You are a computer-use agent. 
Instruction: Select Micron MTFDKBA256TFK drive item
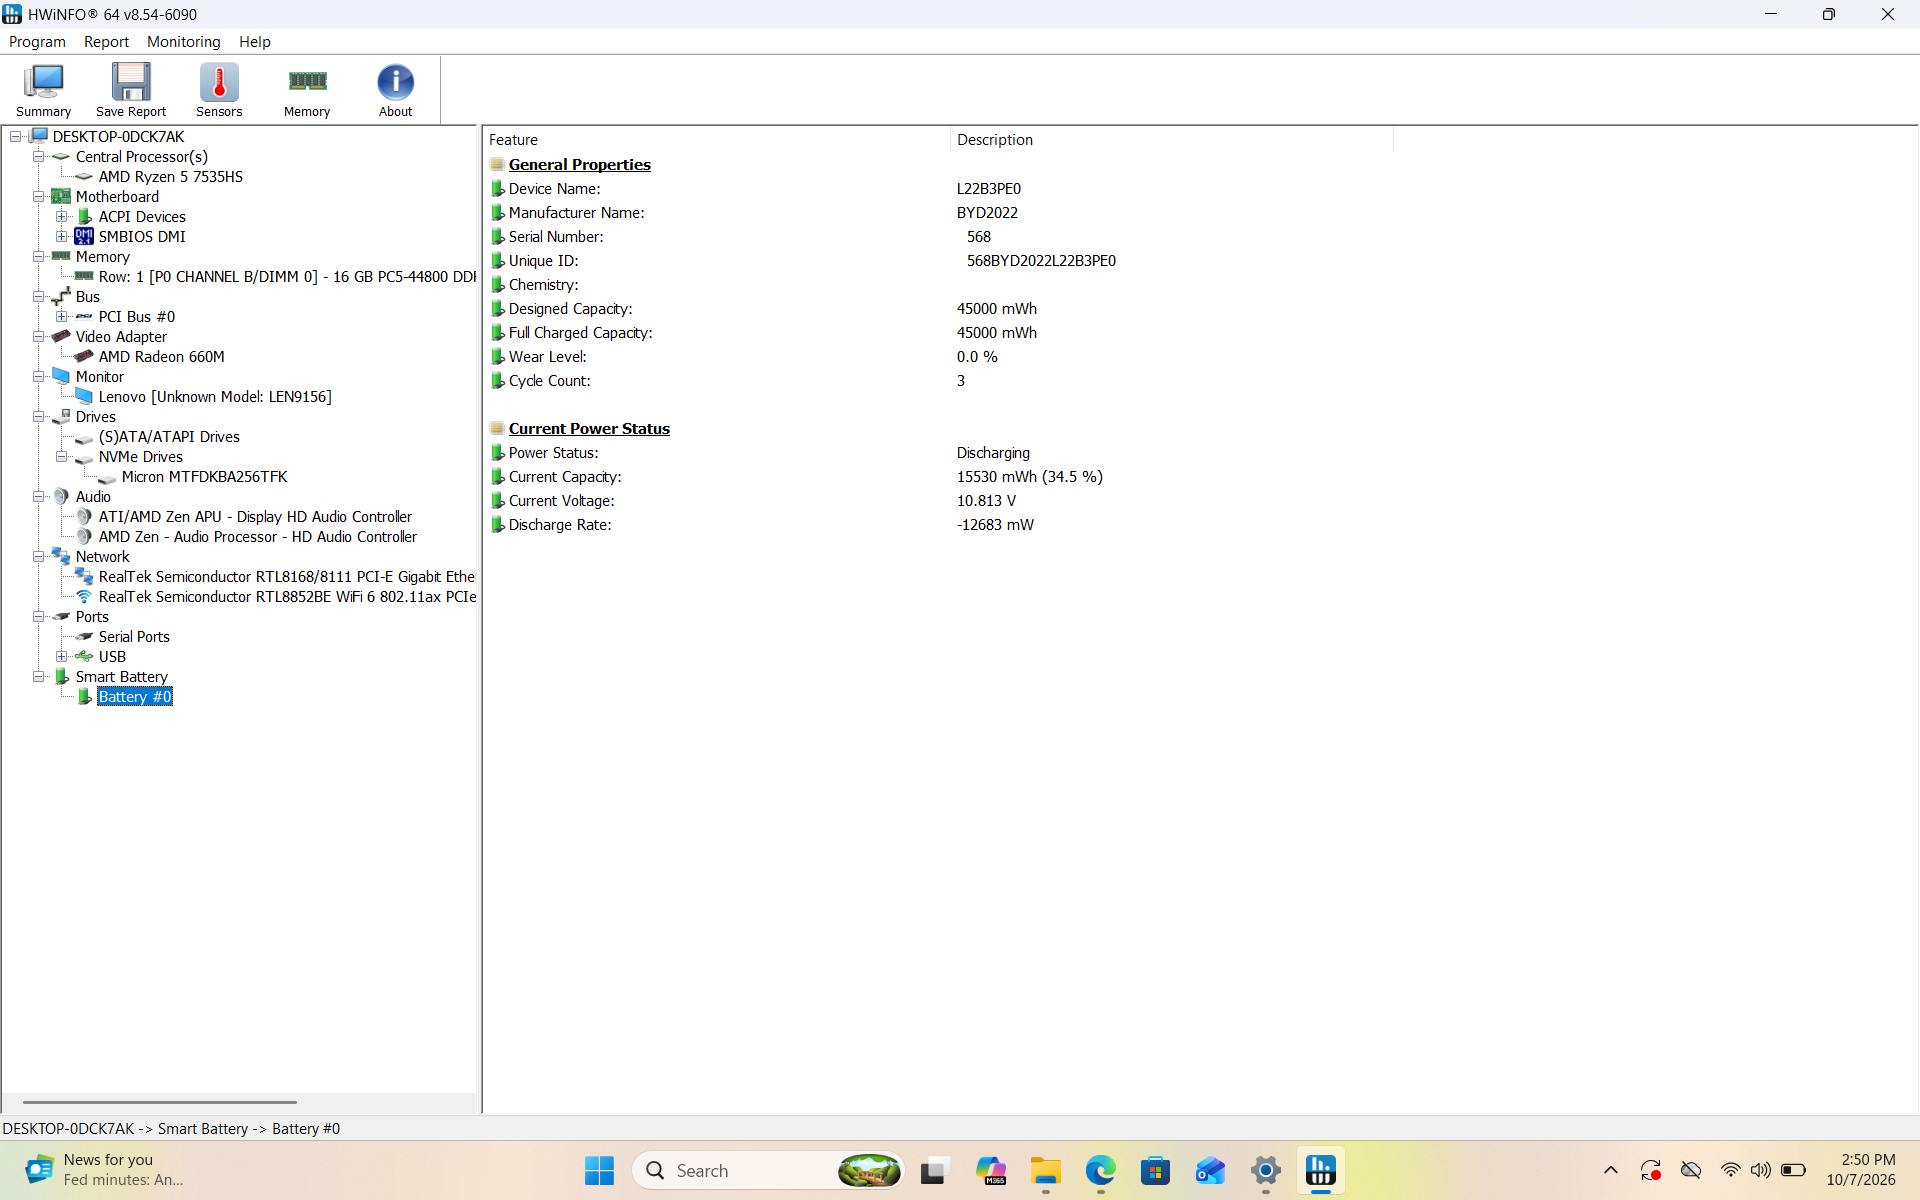click(x=204, y=477)
